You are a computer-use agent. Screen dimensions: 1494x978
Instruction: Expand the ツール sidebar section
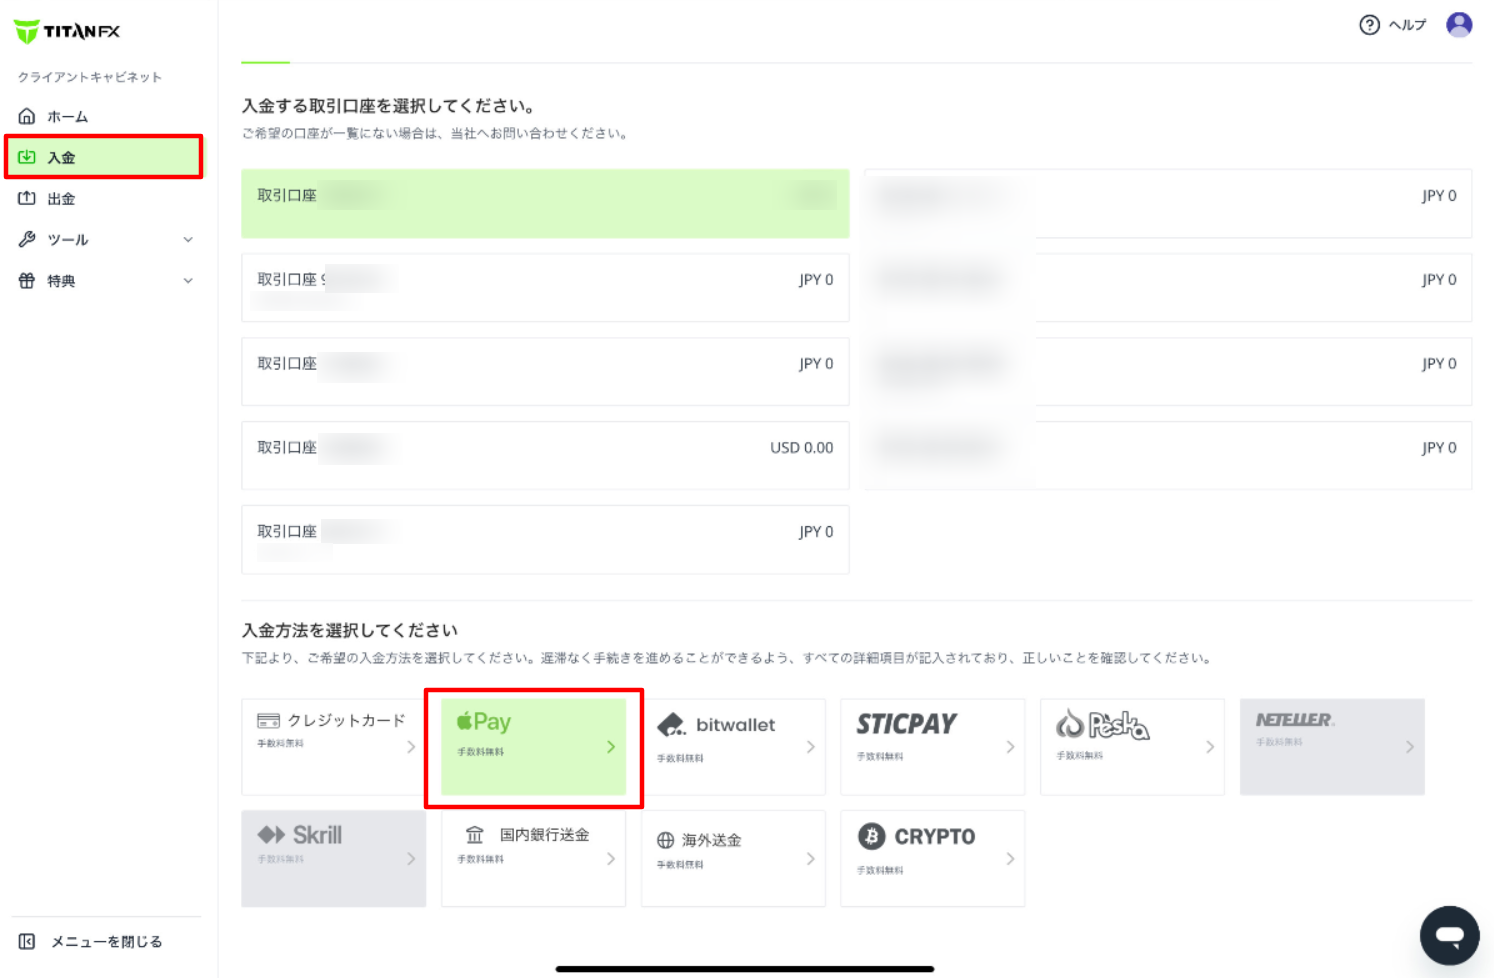tap(104, 239)
